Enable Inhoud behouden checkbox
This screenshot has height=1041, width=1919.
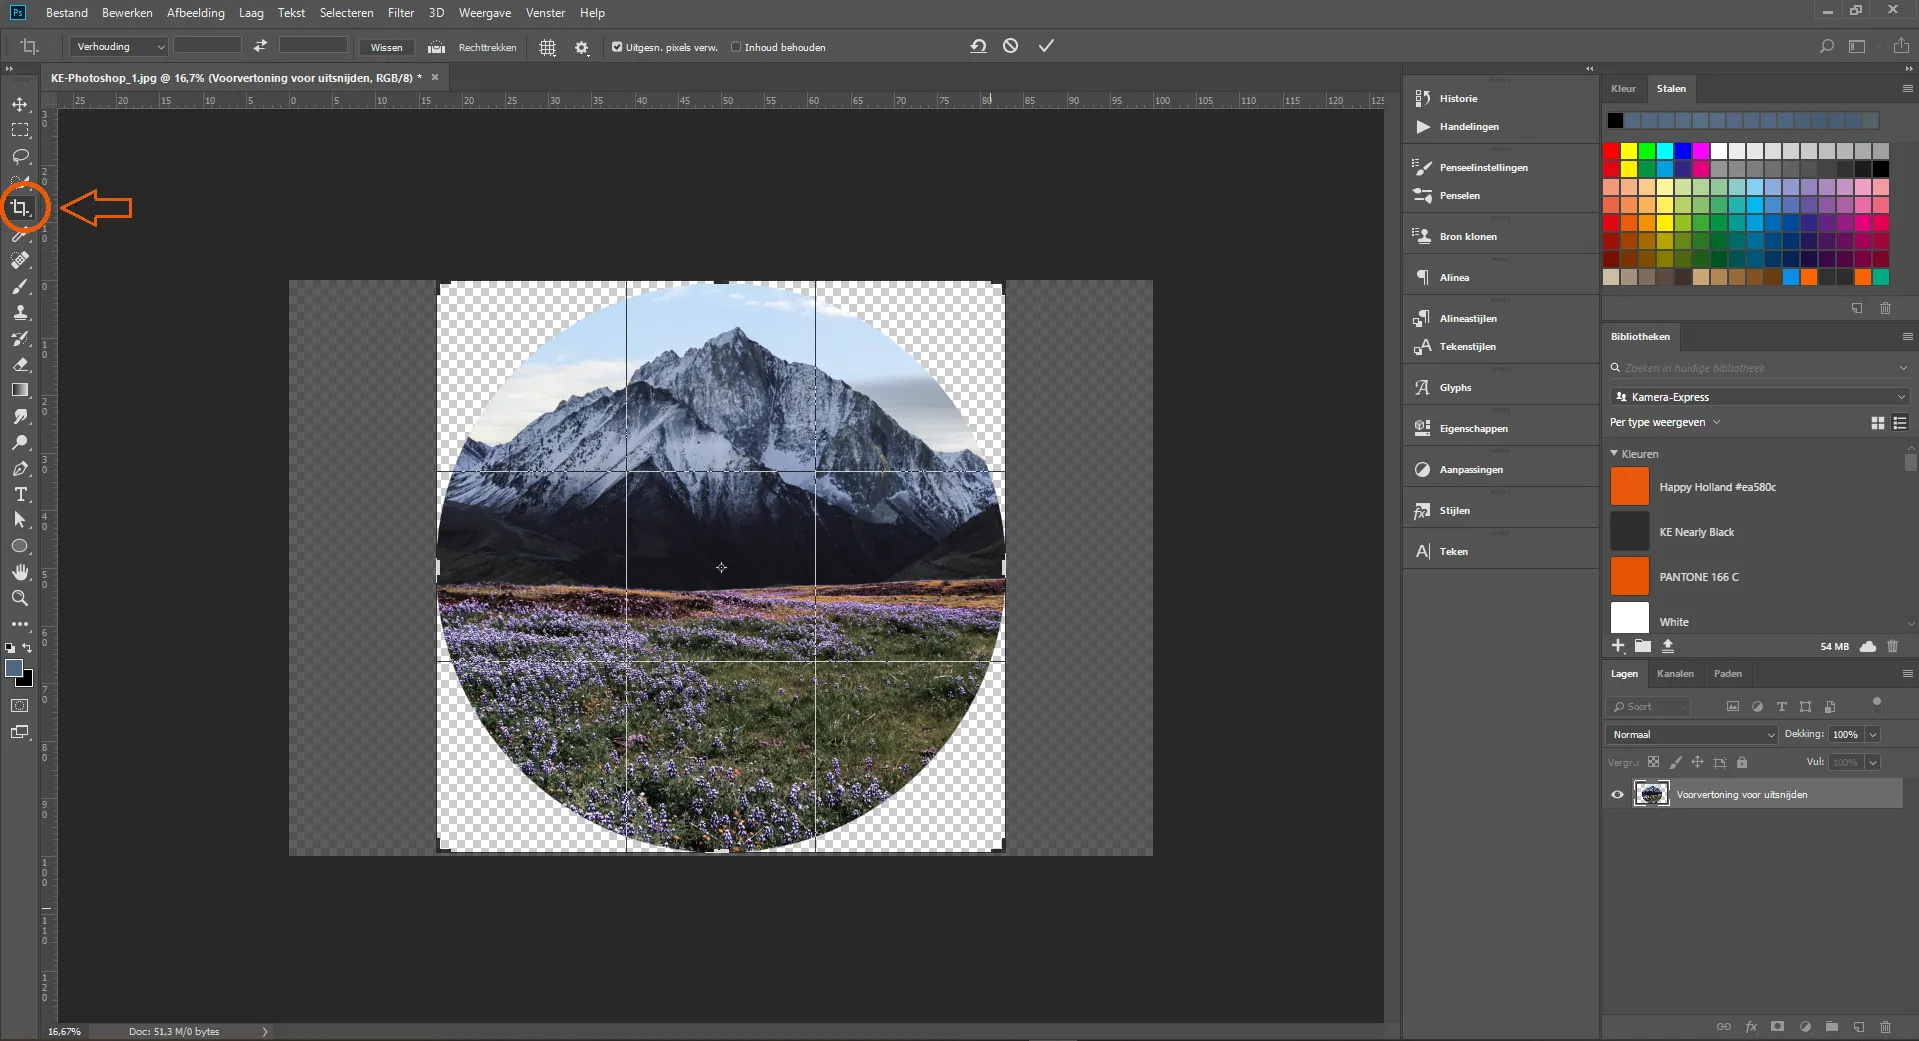(x=736, y=47)
